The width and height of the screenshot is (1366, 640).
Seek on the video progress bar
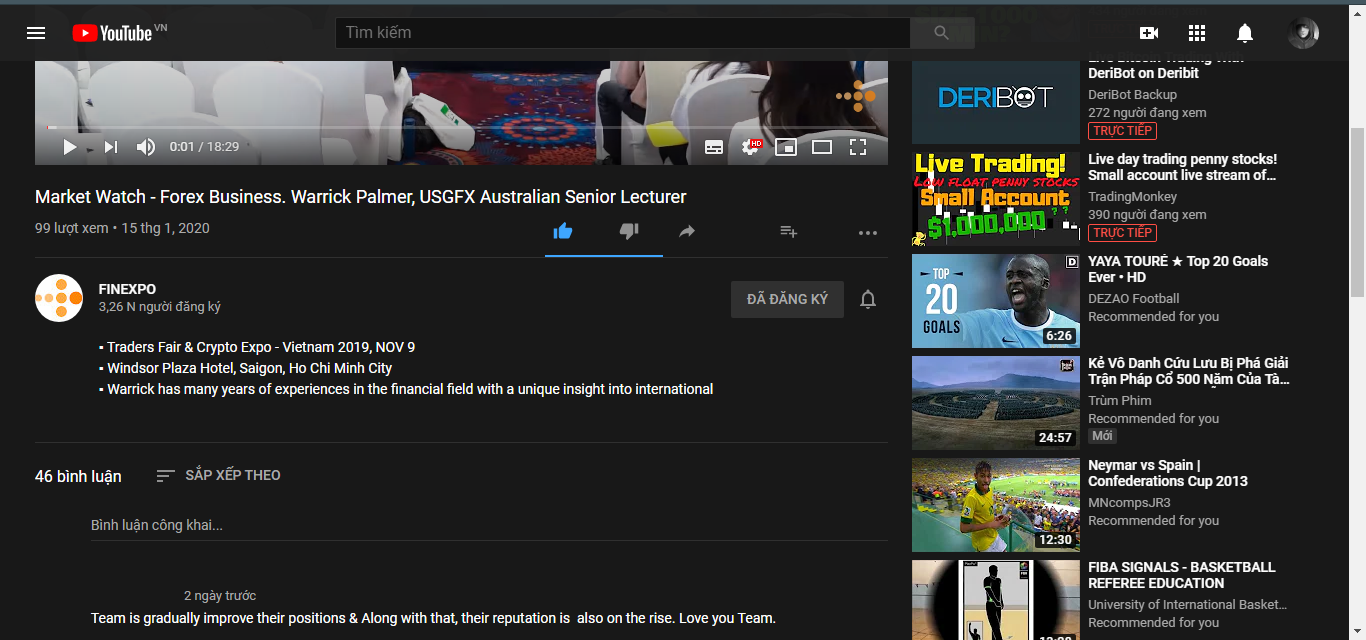point(461,127)
